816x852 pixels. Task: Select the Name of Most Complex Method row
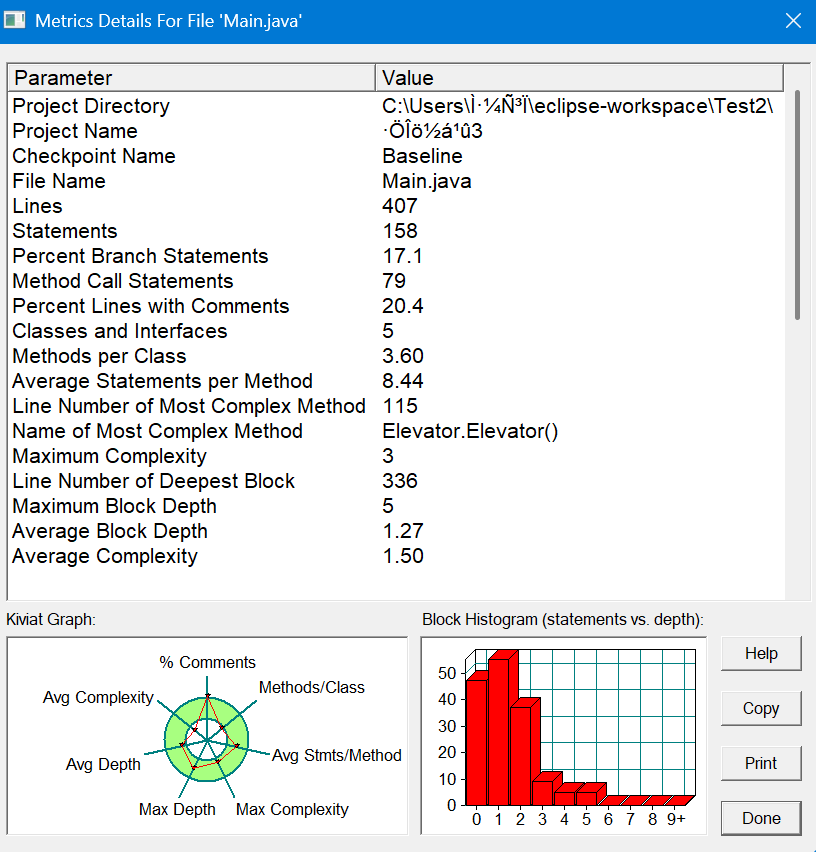[396, 431]
